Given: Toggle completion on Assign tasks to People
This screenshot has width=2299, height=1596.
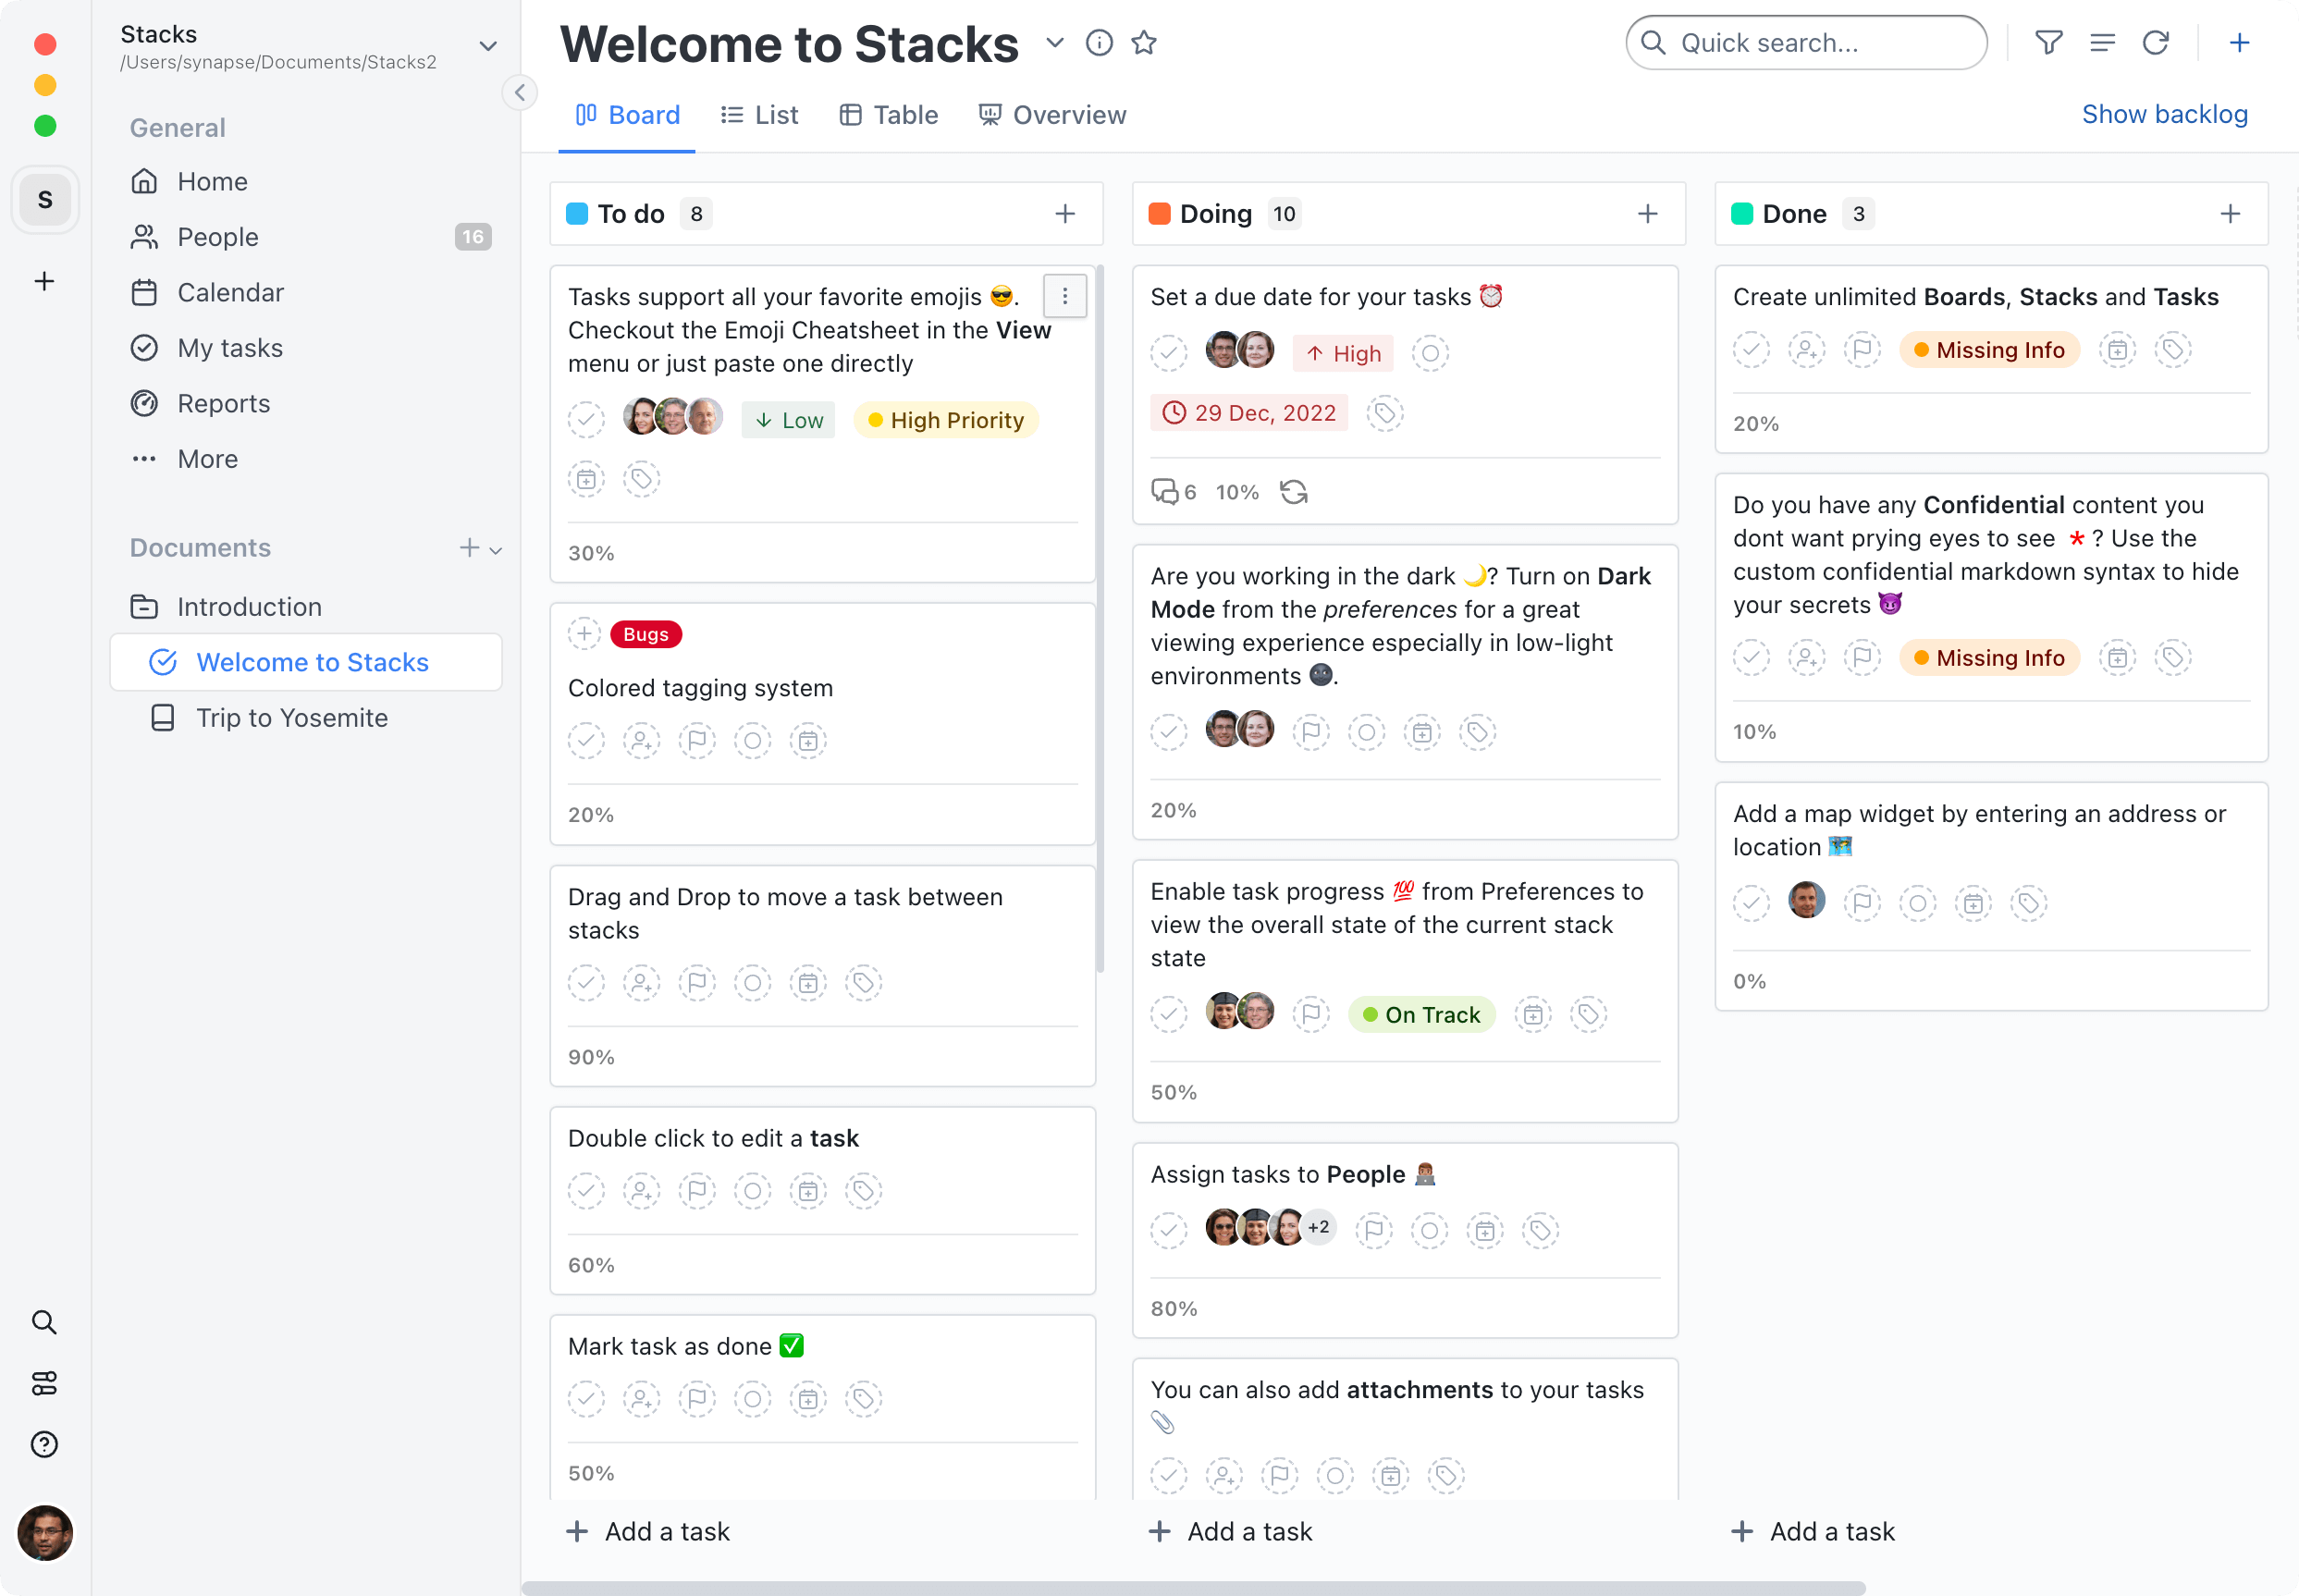Looking at the screenshot, I should click(x=1168, y=1230).
